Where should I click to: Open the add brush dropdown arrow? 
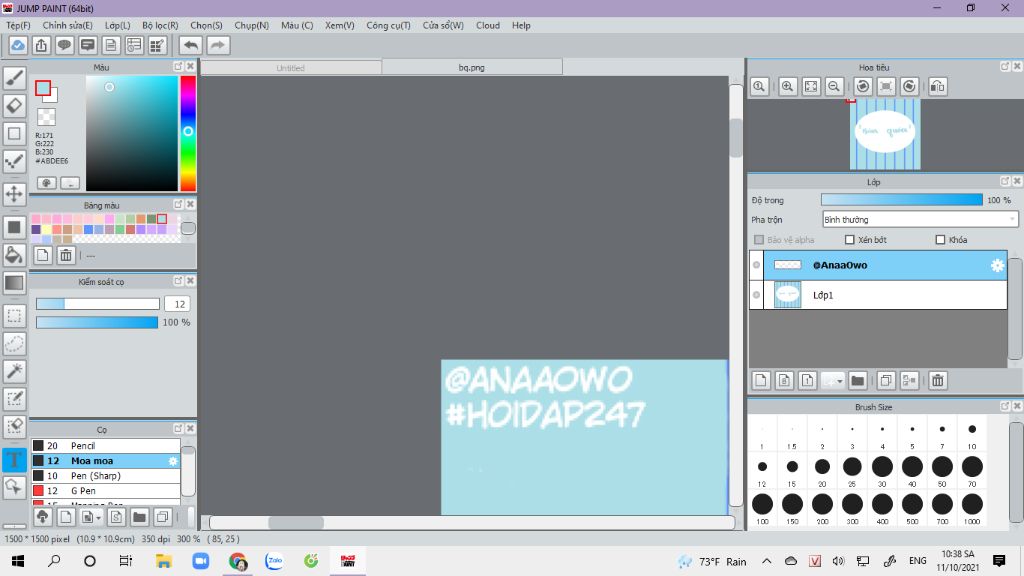pos(90,517)
